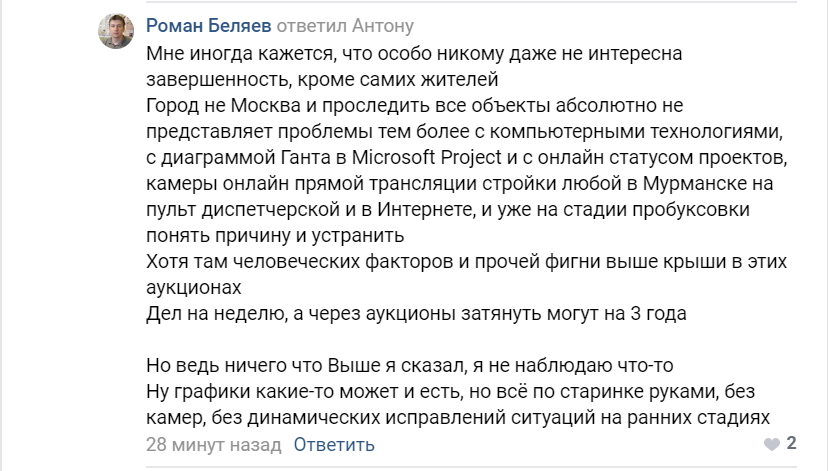Screen dimensions: 828x471
Task: Follow the 'Антону' replied-to link
Action: pos(383,25)
